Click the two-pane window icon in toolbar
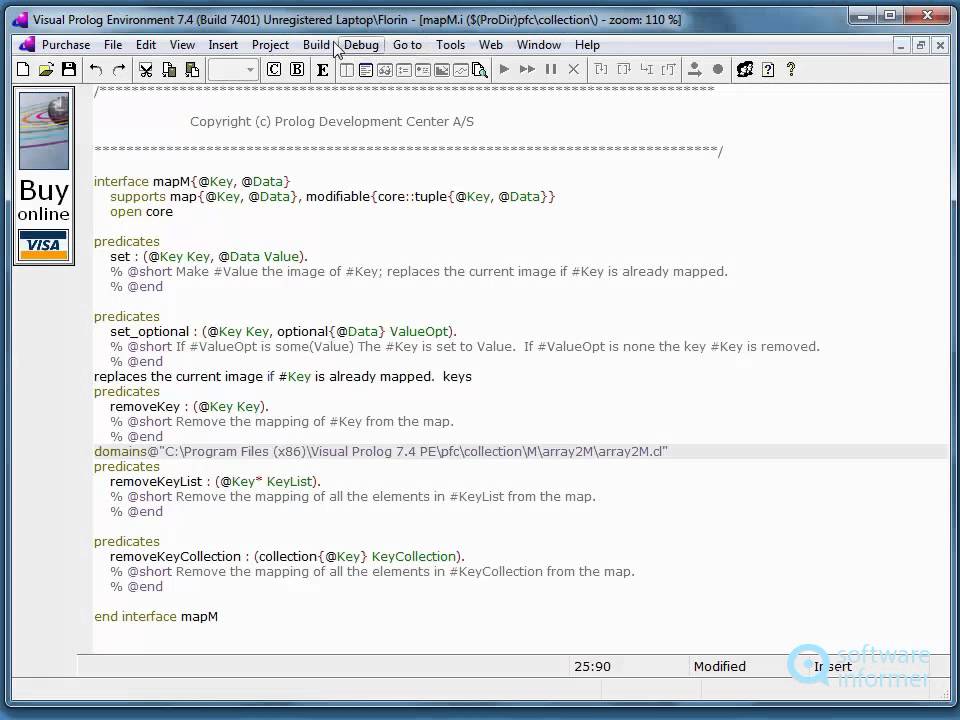The width and height of the screenshot is (960, 720). [347, 70]
